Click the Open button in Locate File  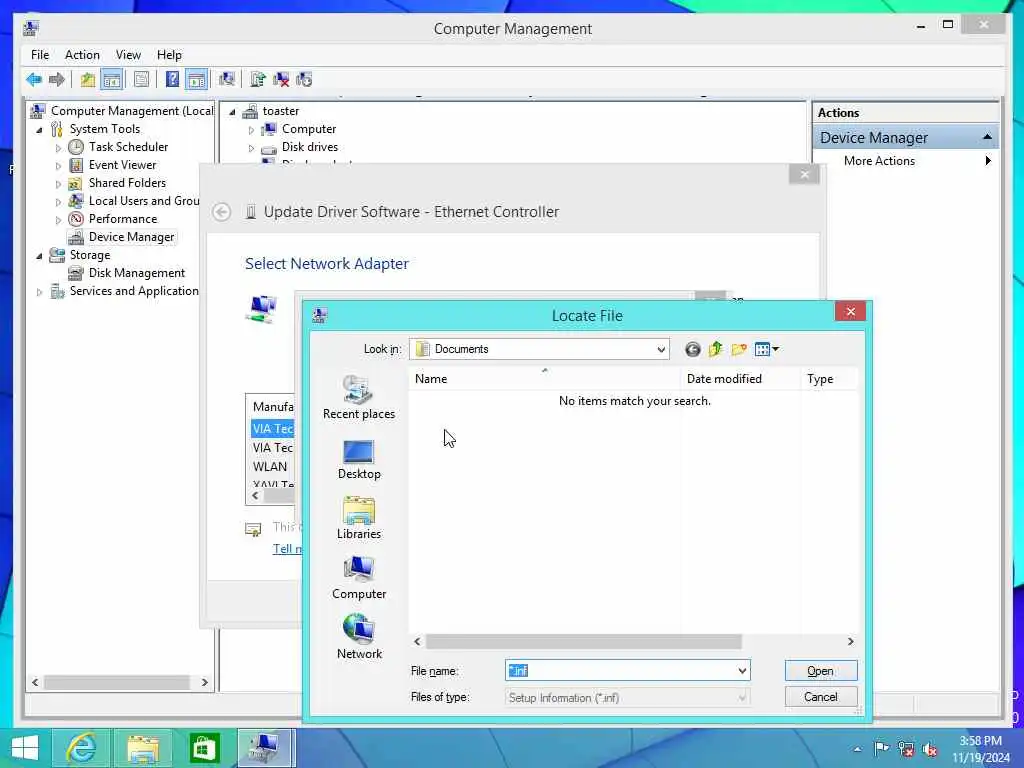[x=820, y=671]
